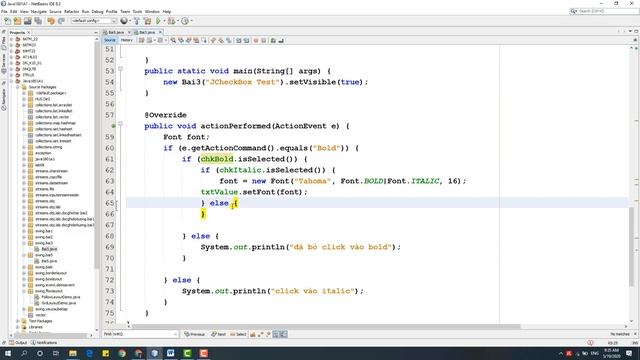This screenshot has height=360, width=640.
Task: Open the File menu
Action: click(x=4, y=11)
